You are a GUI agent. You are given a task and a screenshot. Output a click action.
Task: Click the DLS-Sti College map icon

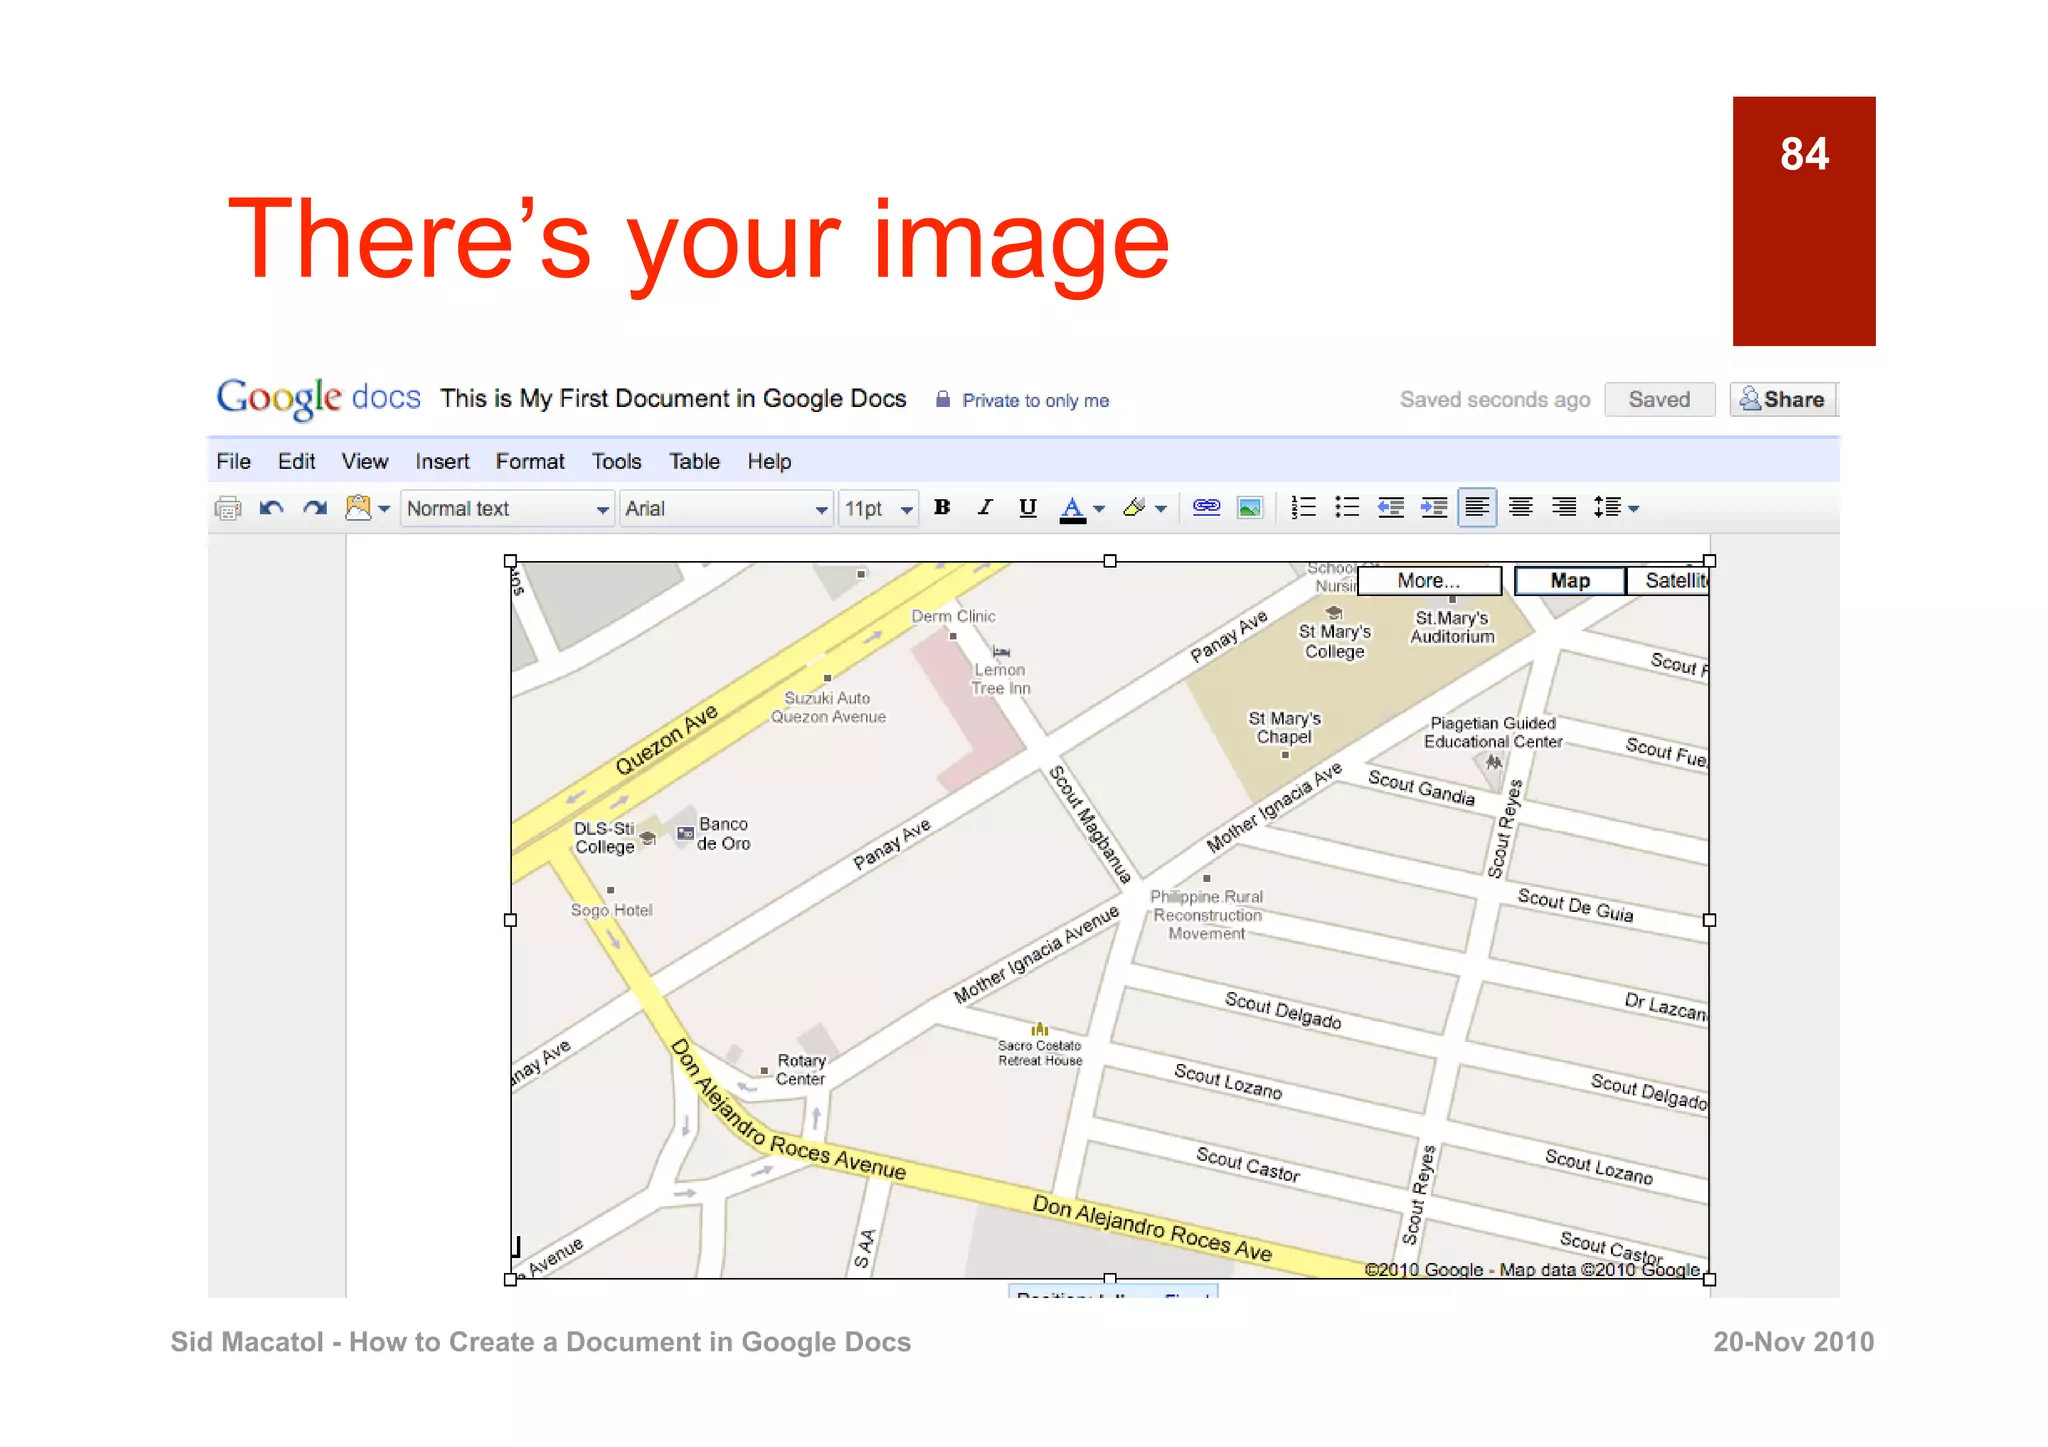point(648,837)
